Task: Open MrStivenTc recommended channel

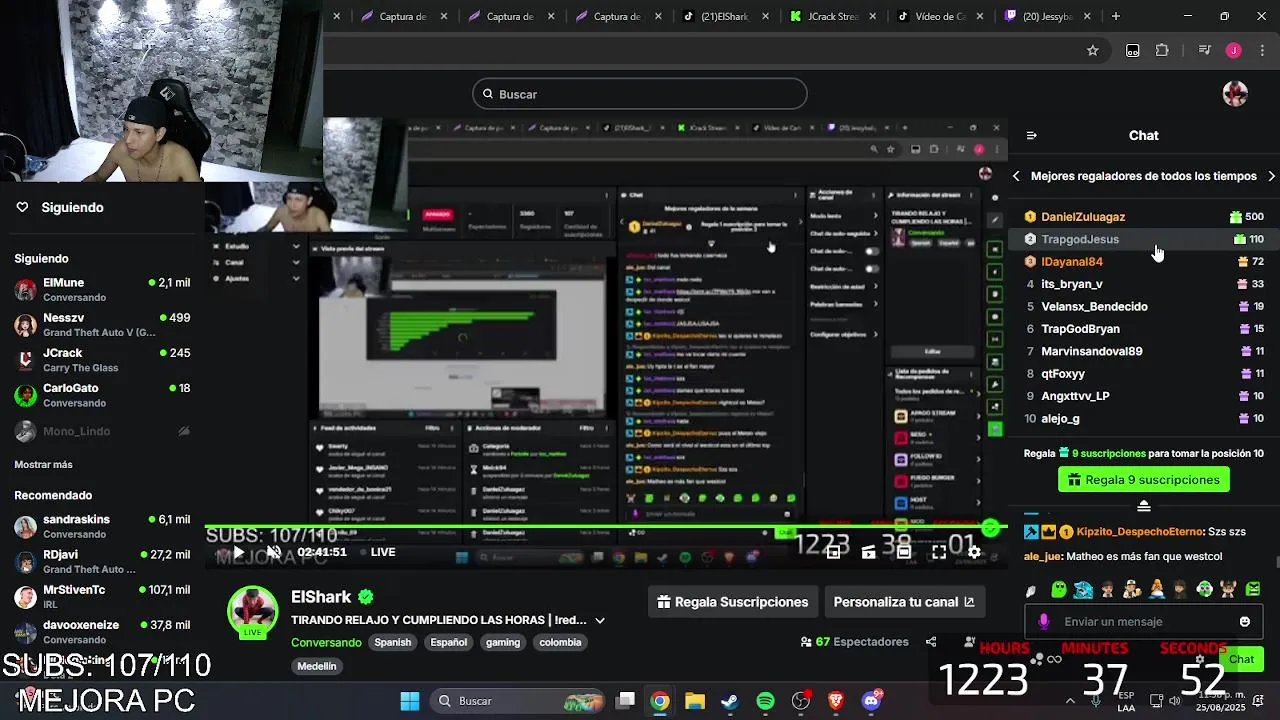Action: click(x=101, y=597)
